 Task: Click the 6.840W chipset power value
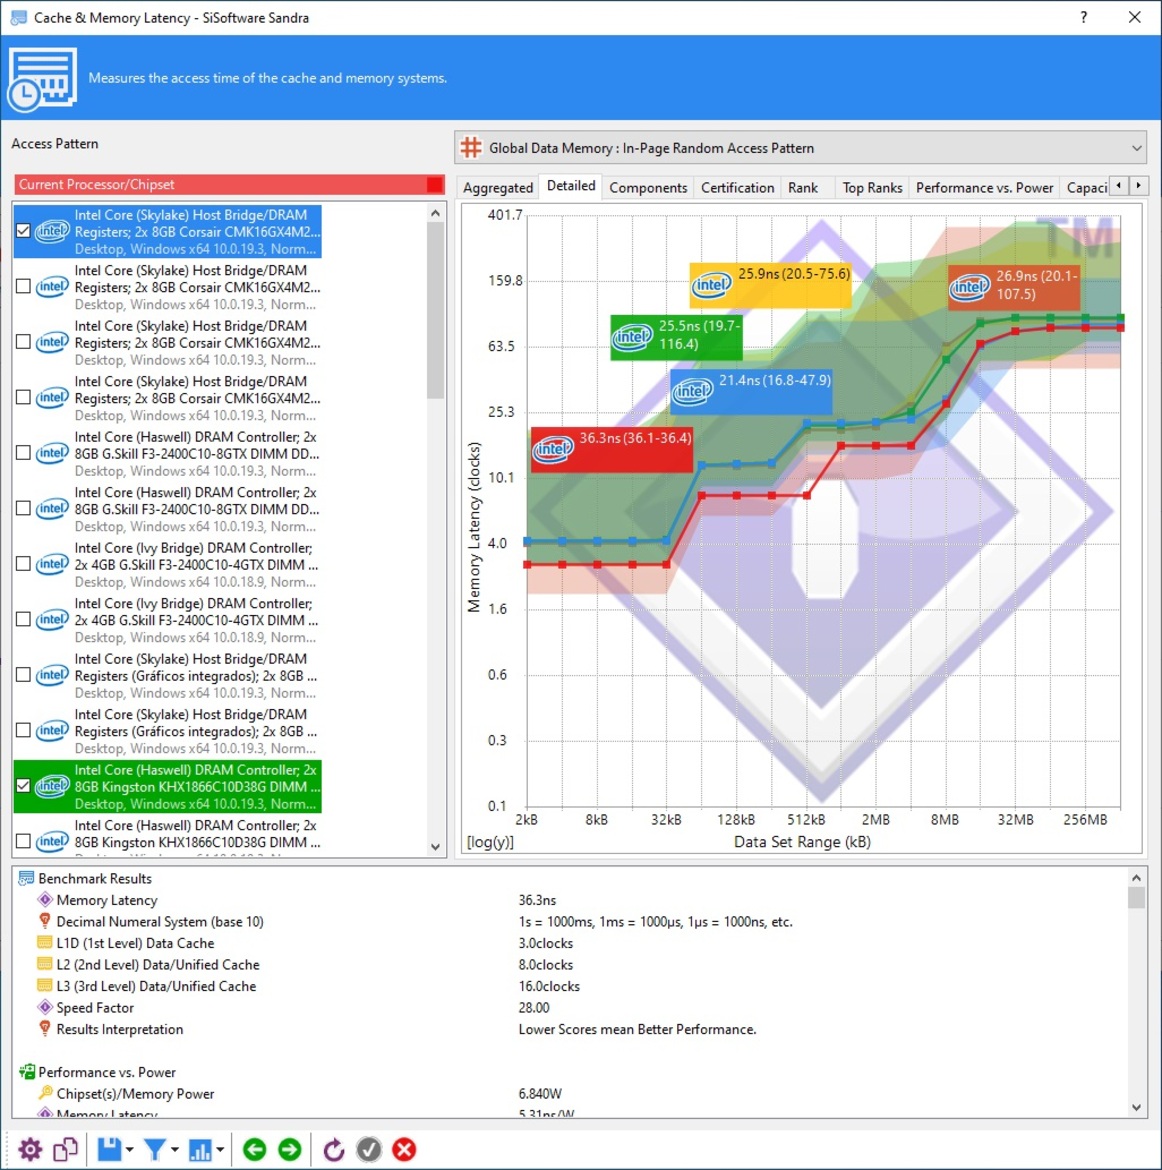540,1093
